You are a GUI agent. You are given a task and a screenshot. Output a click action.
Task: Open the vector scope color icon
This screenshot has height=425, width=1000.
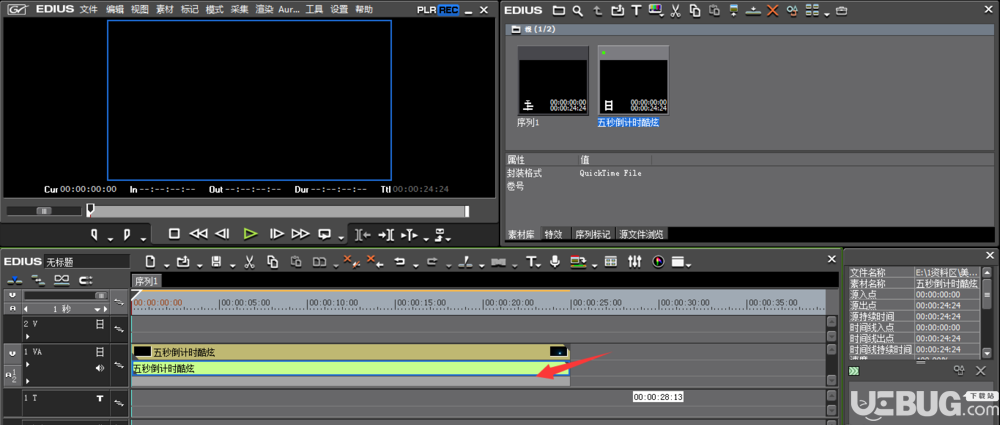coord(658,262)
